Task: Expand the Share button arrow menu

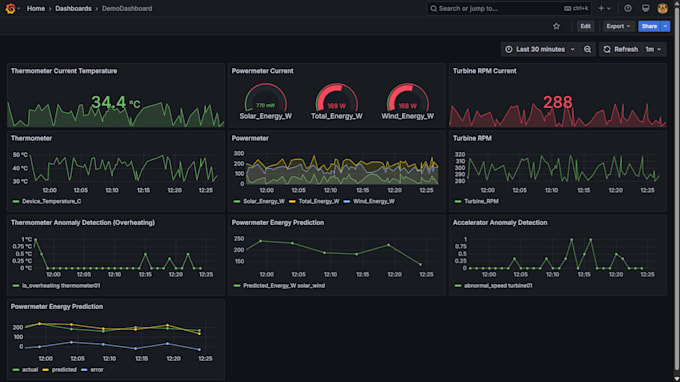Action: tap(665, 26)
